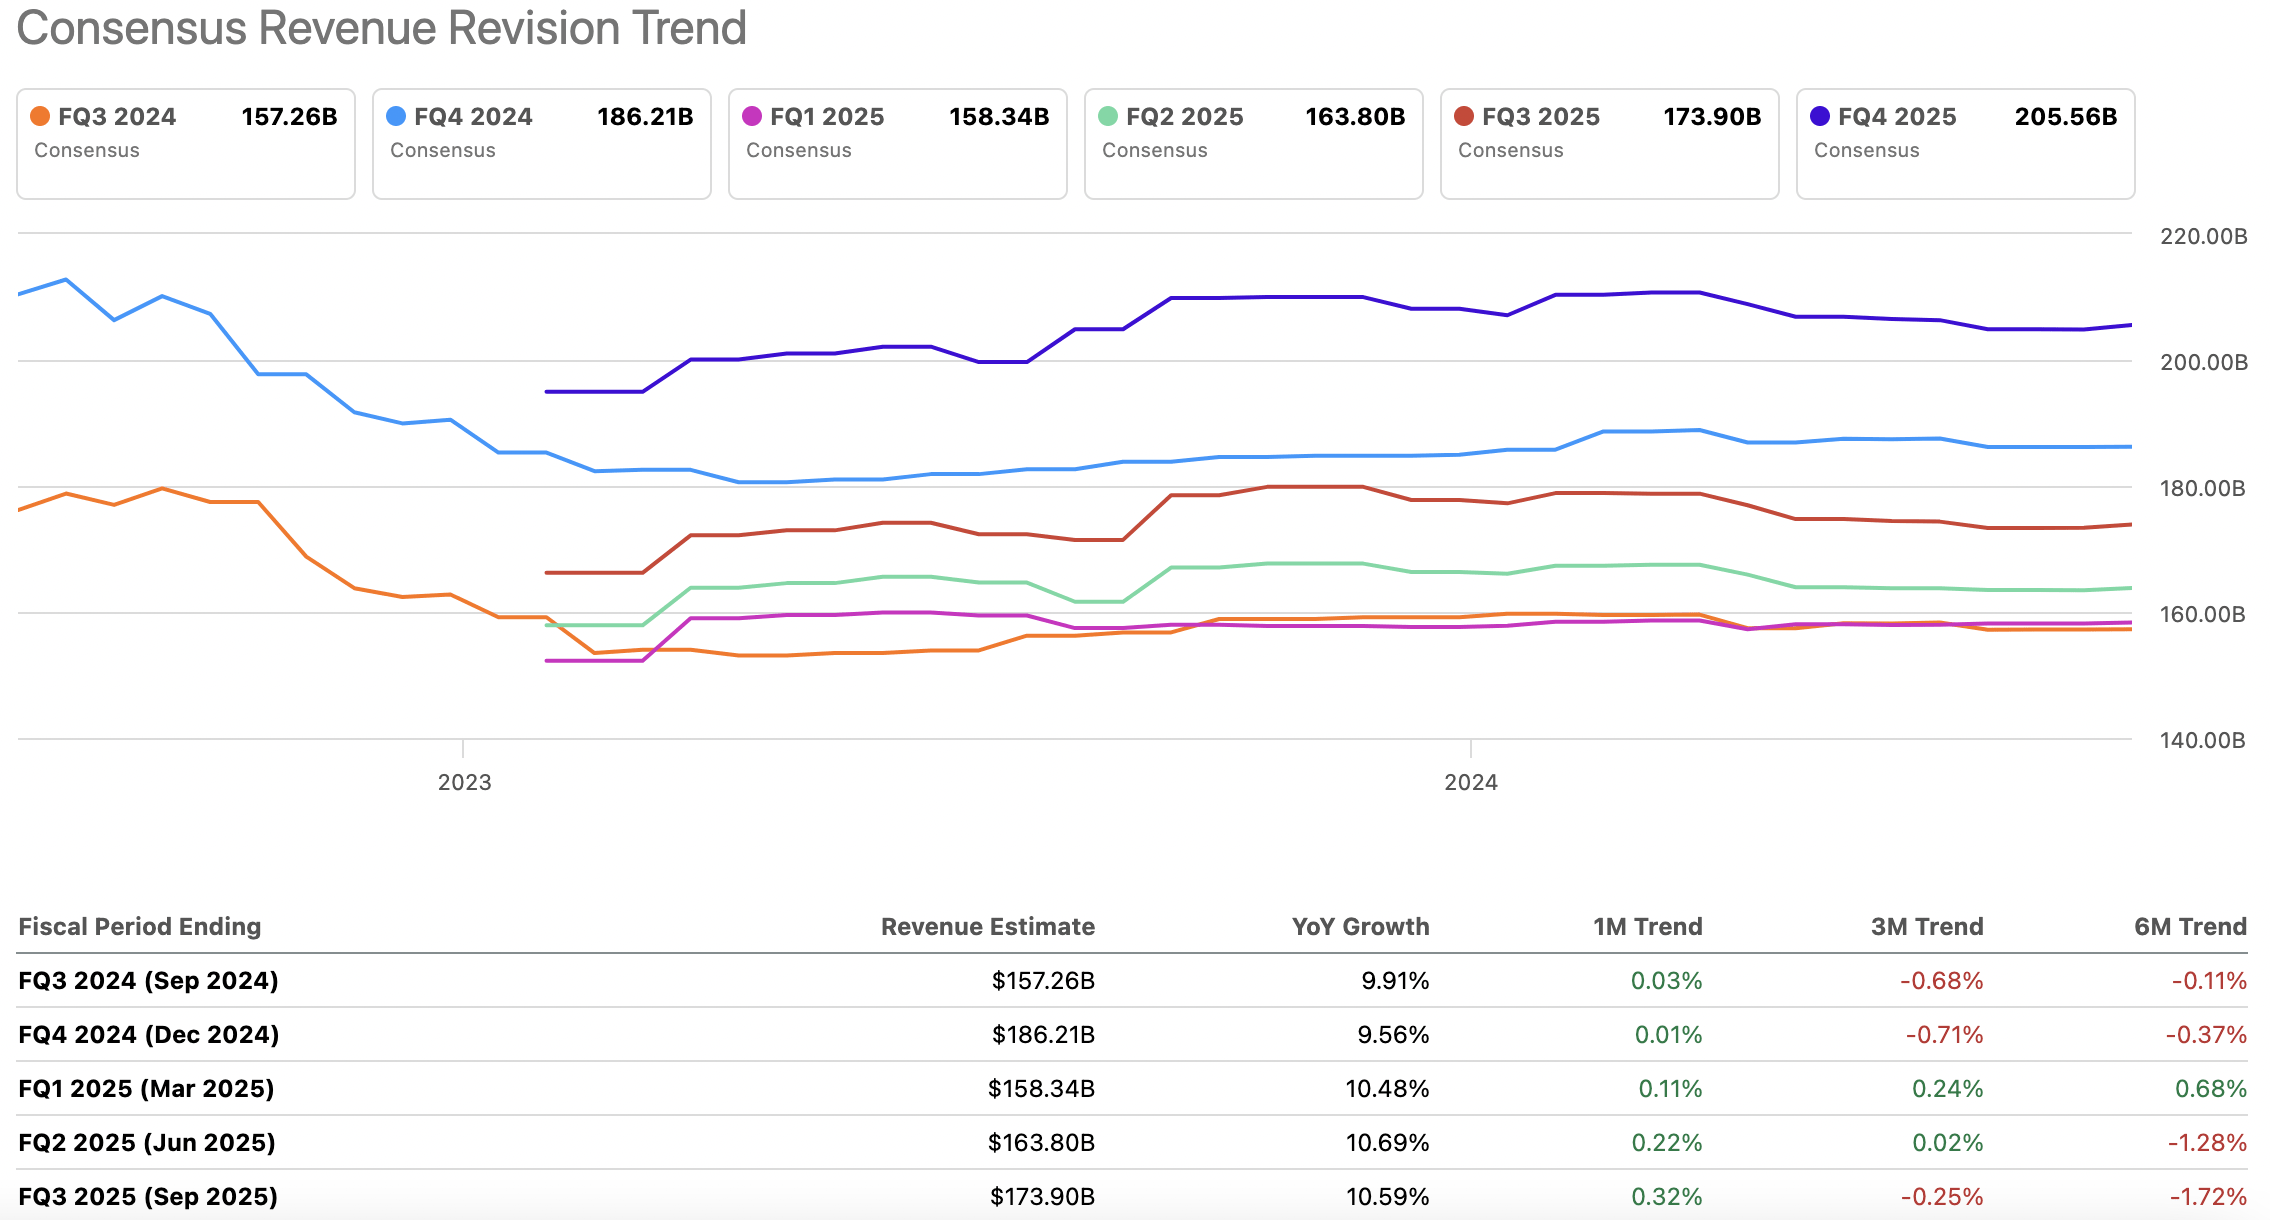
Task: Select the FQ1 2025 (Mar 2025) row label
Action: (146, 1089)
